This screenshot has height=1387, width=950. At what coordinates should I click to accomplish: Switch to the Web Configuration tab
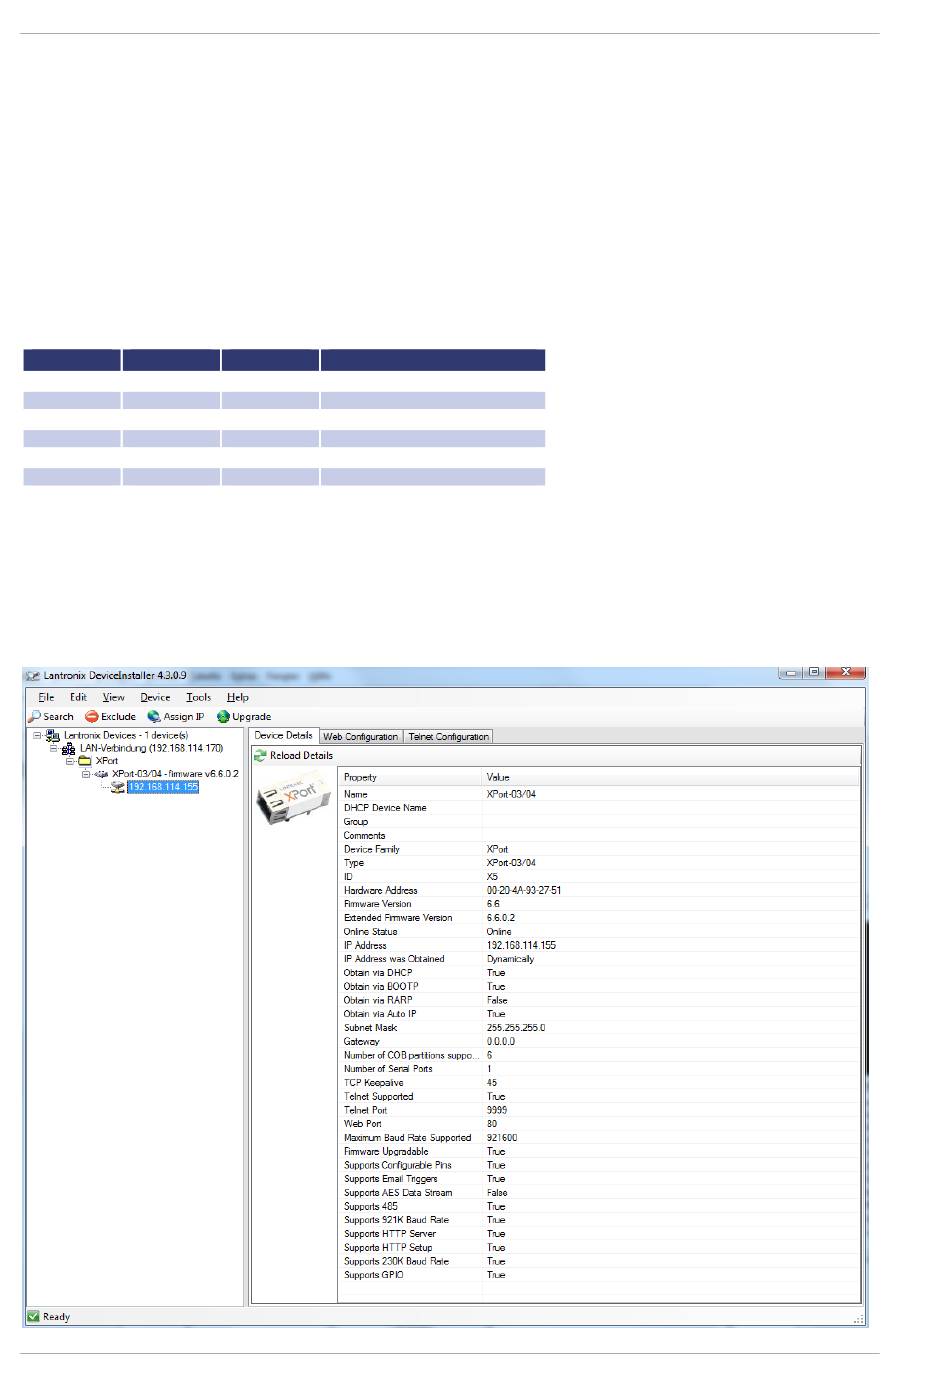360,737
